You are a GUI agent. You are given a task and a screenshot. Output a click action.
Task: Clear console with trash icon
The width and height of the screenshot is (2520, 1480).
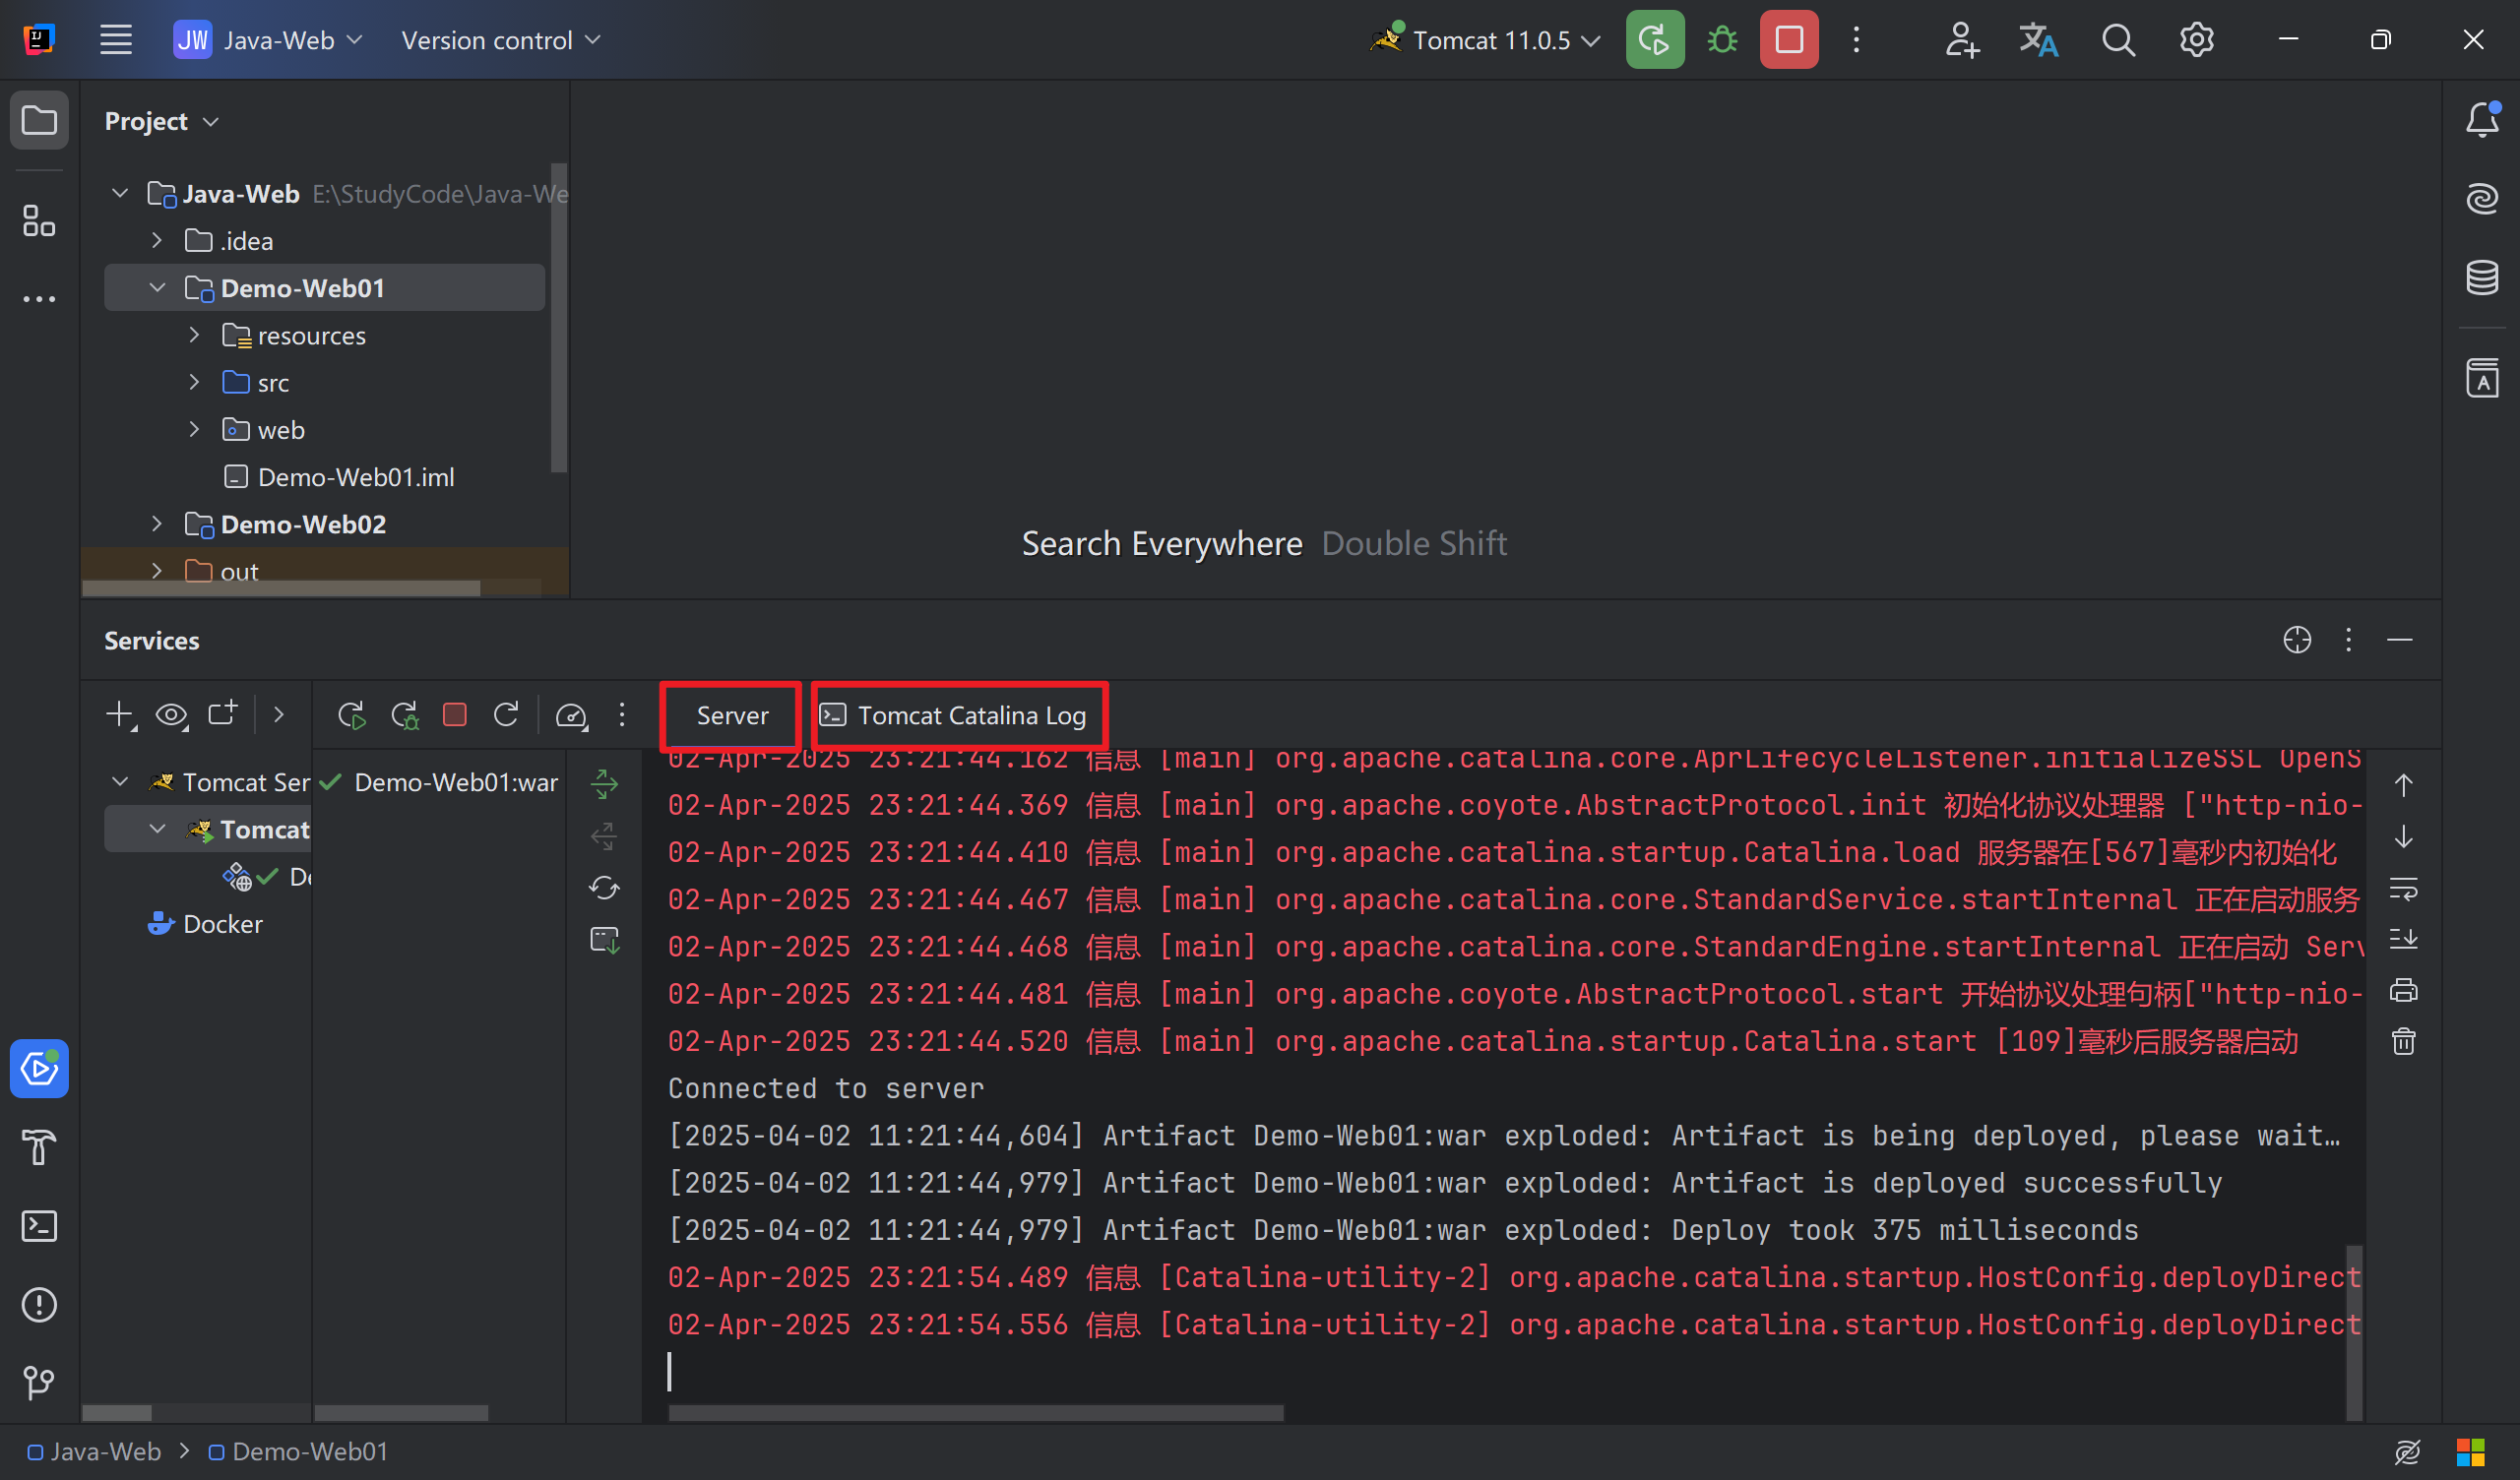pyautogui.click(x=2403, y=1042)
